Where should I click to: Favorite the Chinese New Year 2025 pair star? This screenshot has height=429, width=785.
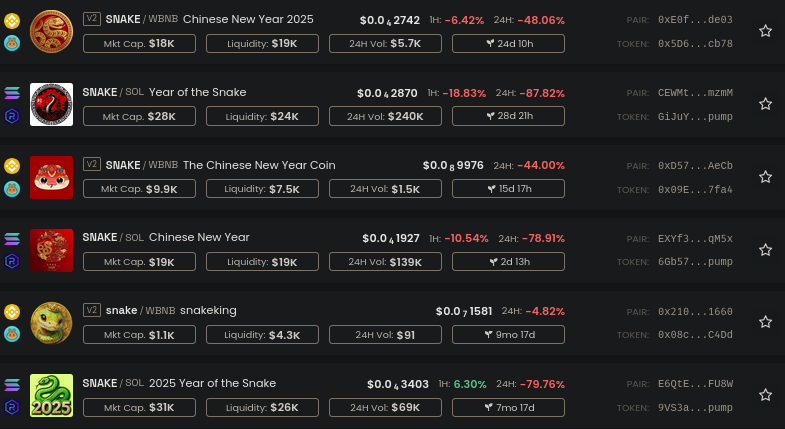click(765, 31)
